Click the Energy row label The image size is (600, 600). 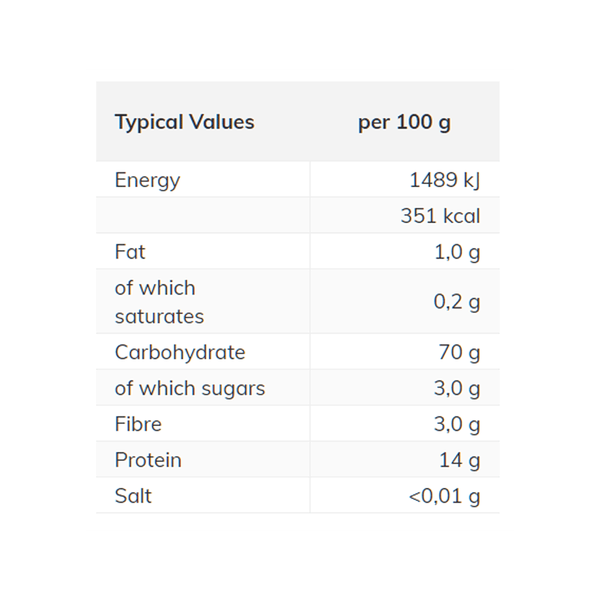click(147, 181)
